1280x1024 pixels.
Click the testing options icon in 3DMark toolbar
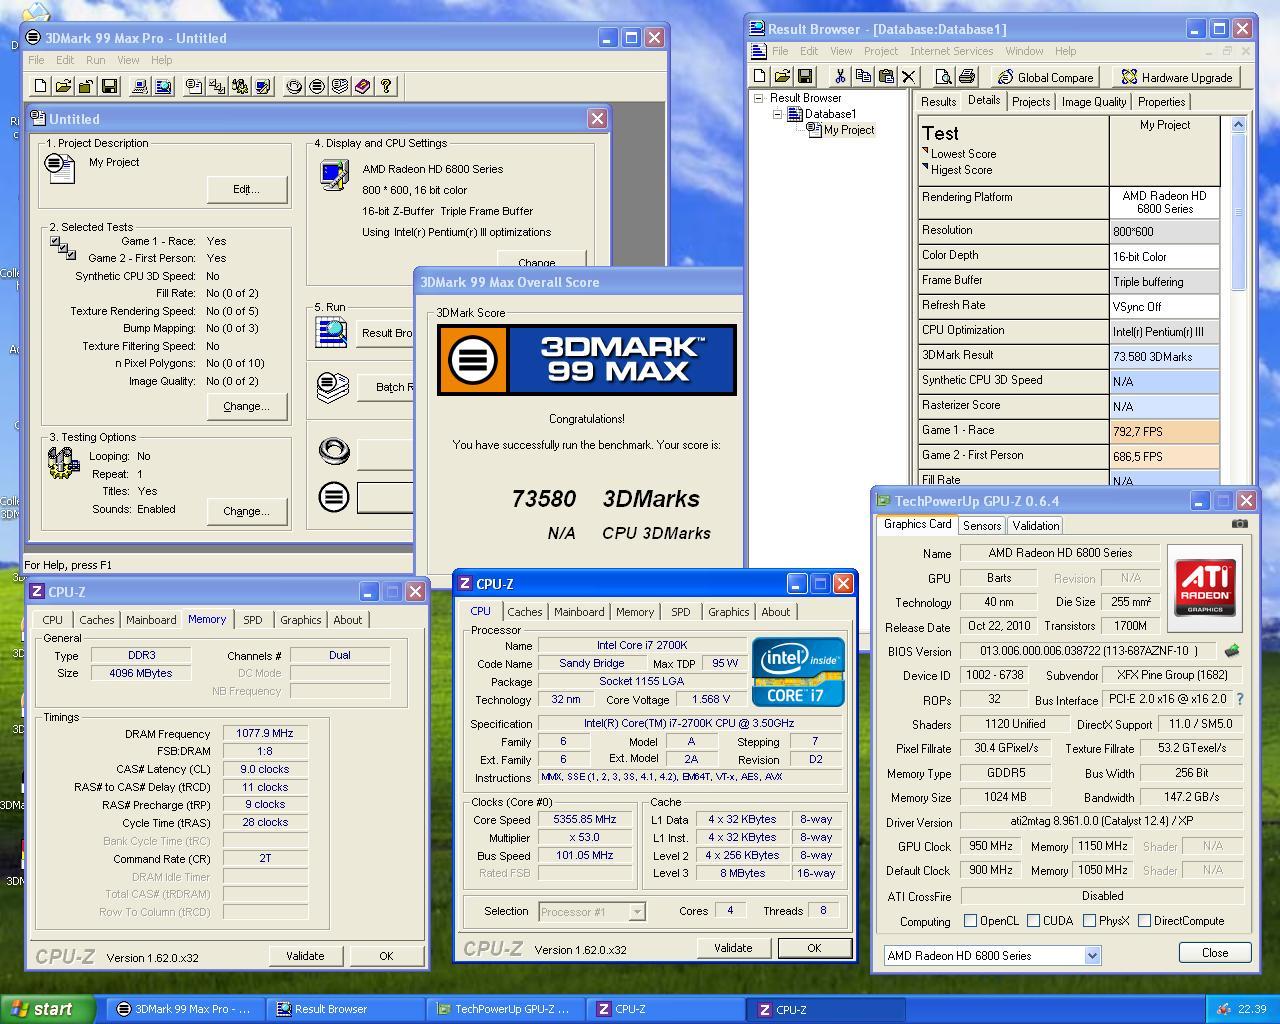coord(240,87)
